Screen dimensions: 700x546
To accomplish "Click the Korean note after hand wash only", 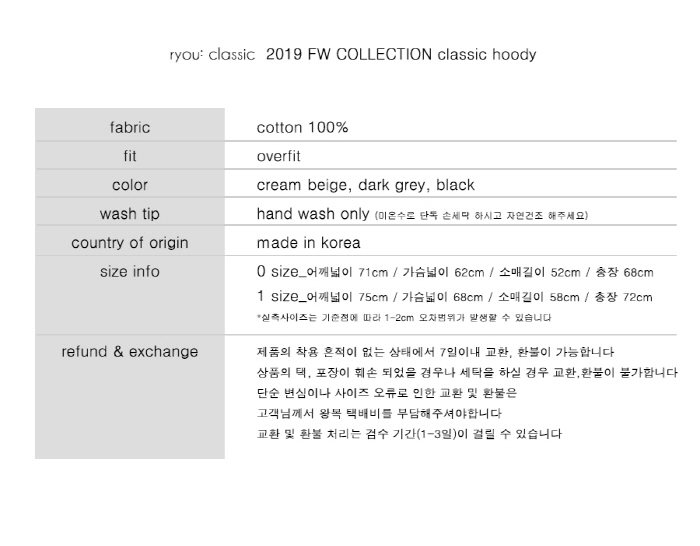I will pos(481,216).
